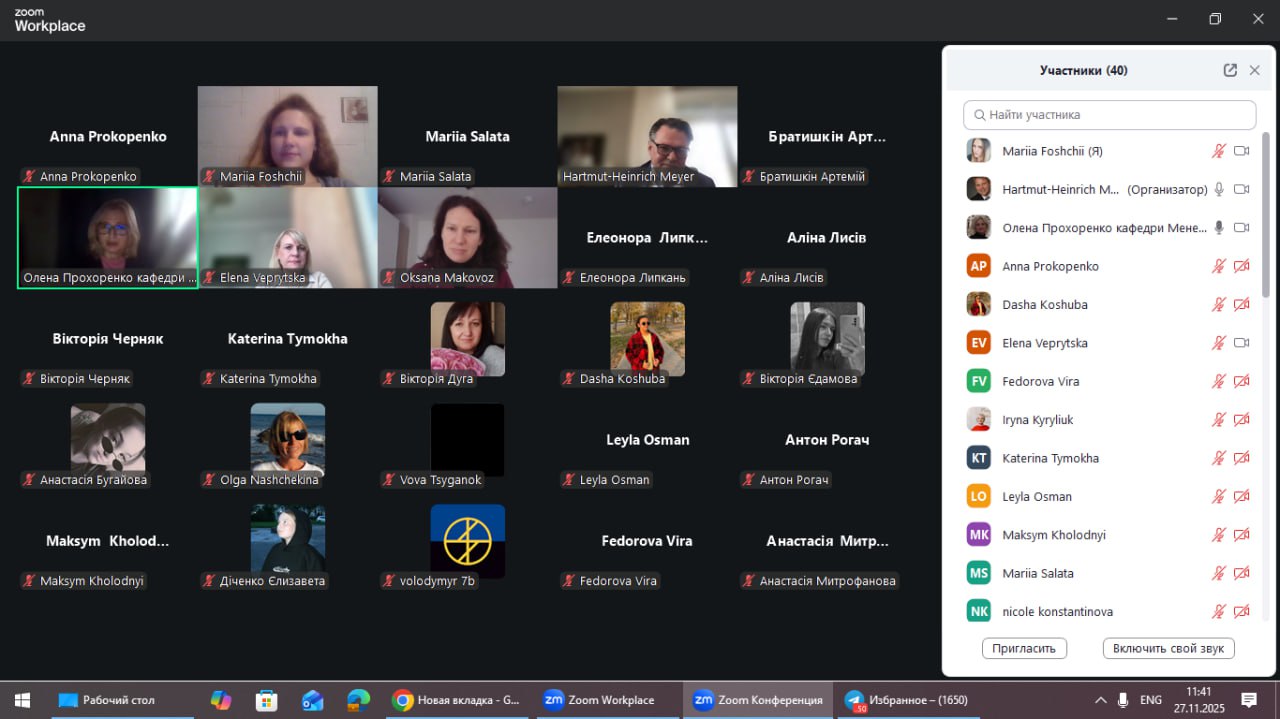1280x719 pixels.
Task: Toggle Mariia Foshchii camera icon in list
Action: click(x=1242, y=151)
